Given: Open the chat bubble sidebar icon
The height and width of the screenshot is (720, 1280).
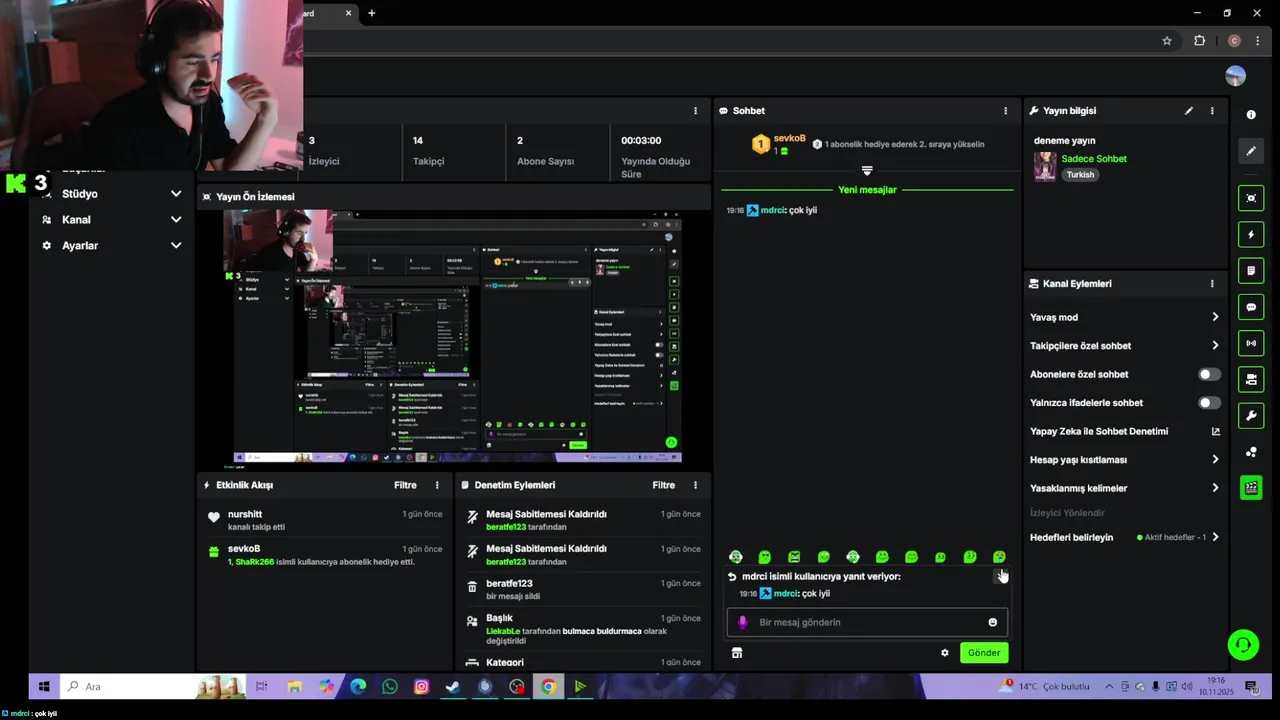Looking at the screenshot, I should [1251, 307].
